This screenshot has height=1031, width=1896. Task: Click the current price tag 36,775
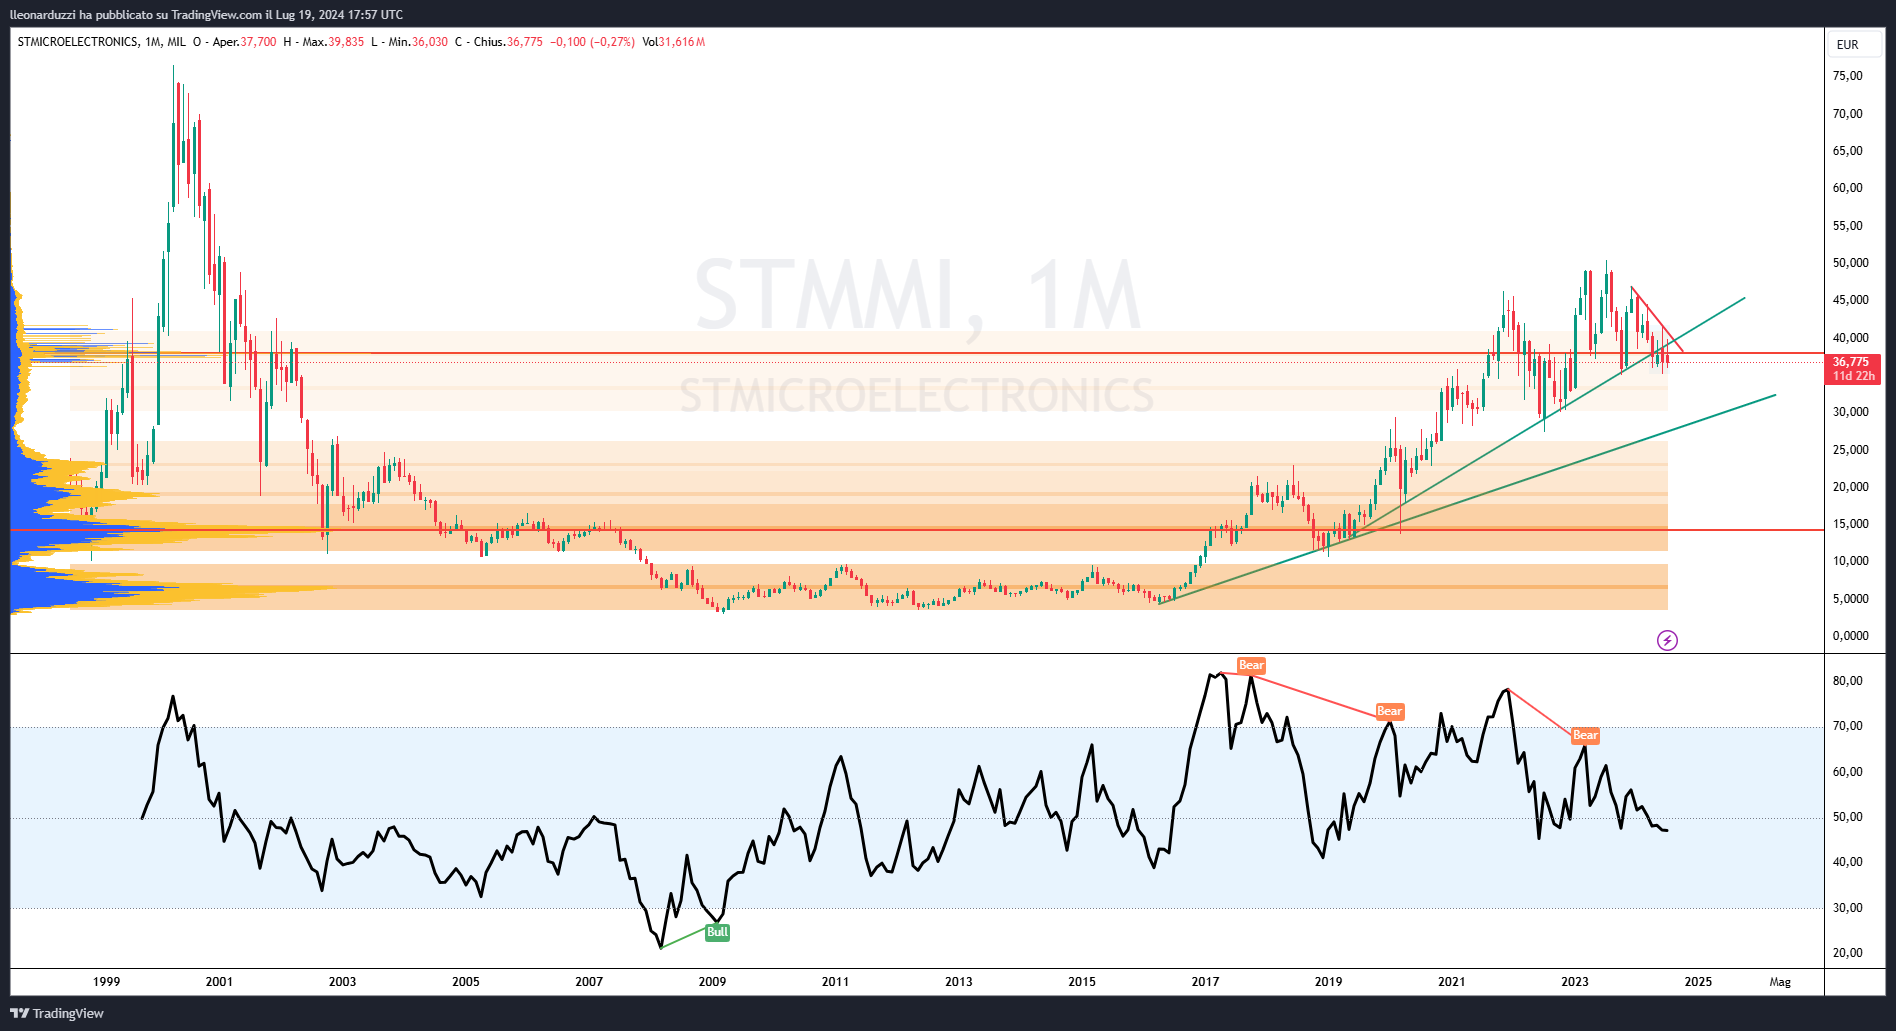(x=1853, y=369)
